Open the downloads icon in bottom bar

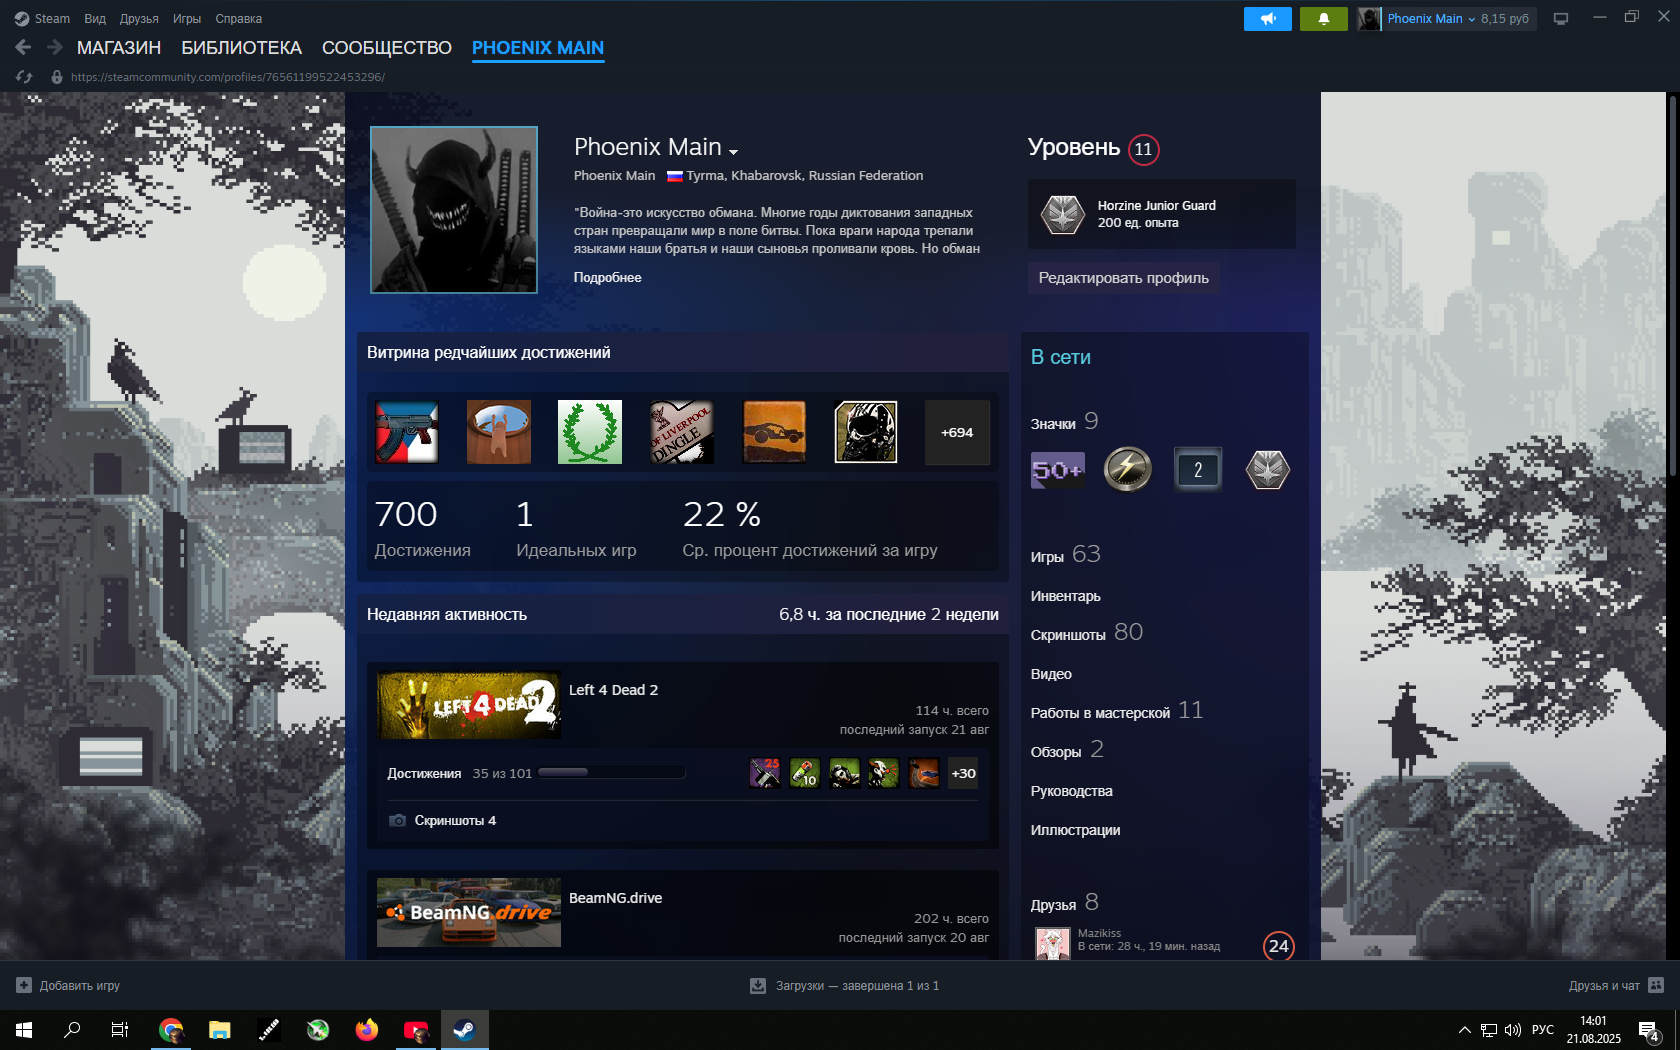(x=758, y=986)
